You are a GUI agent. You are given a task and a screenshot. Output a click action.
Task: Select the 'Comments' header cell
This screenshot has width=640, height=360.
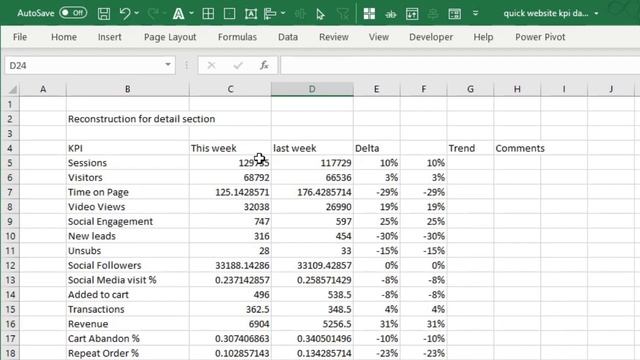pyautogui.click(x=517, y=148)
